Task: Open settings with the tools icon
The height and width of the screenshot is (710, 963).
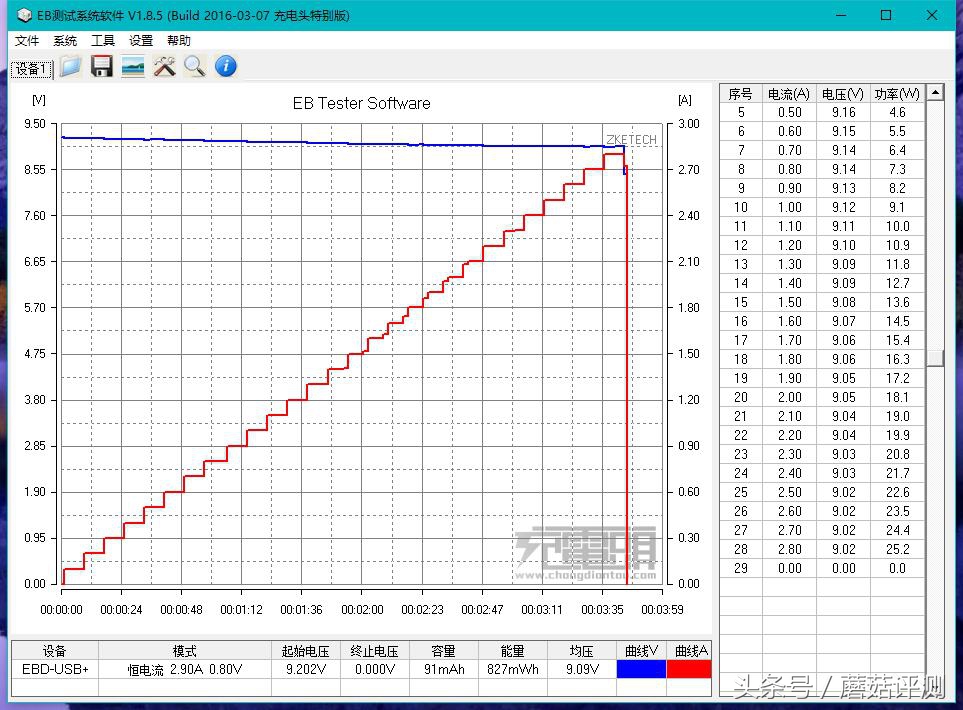Action: tap(164, 66)
